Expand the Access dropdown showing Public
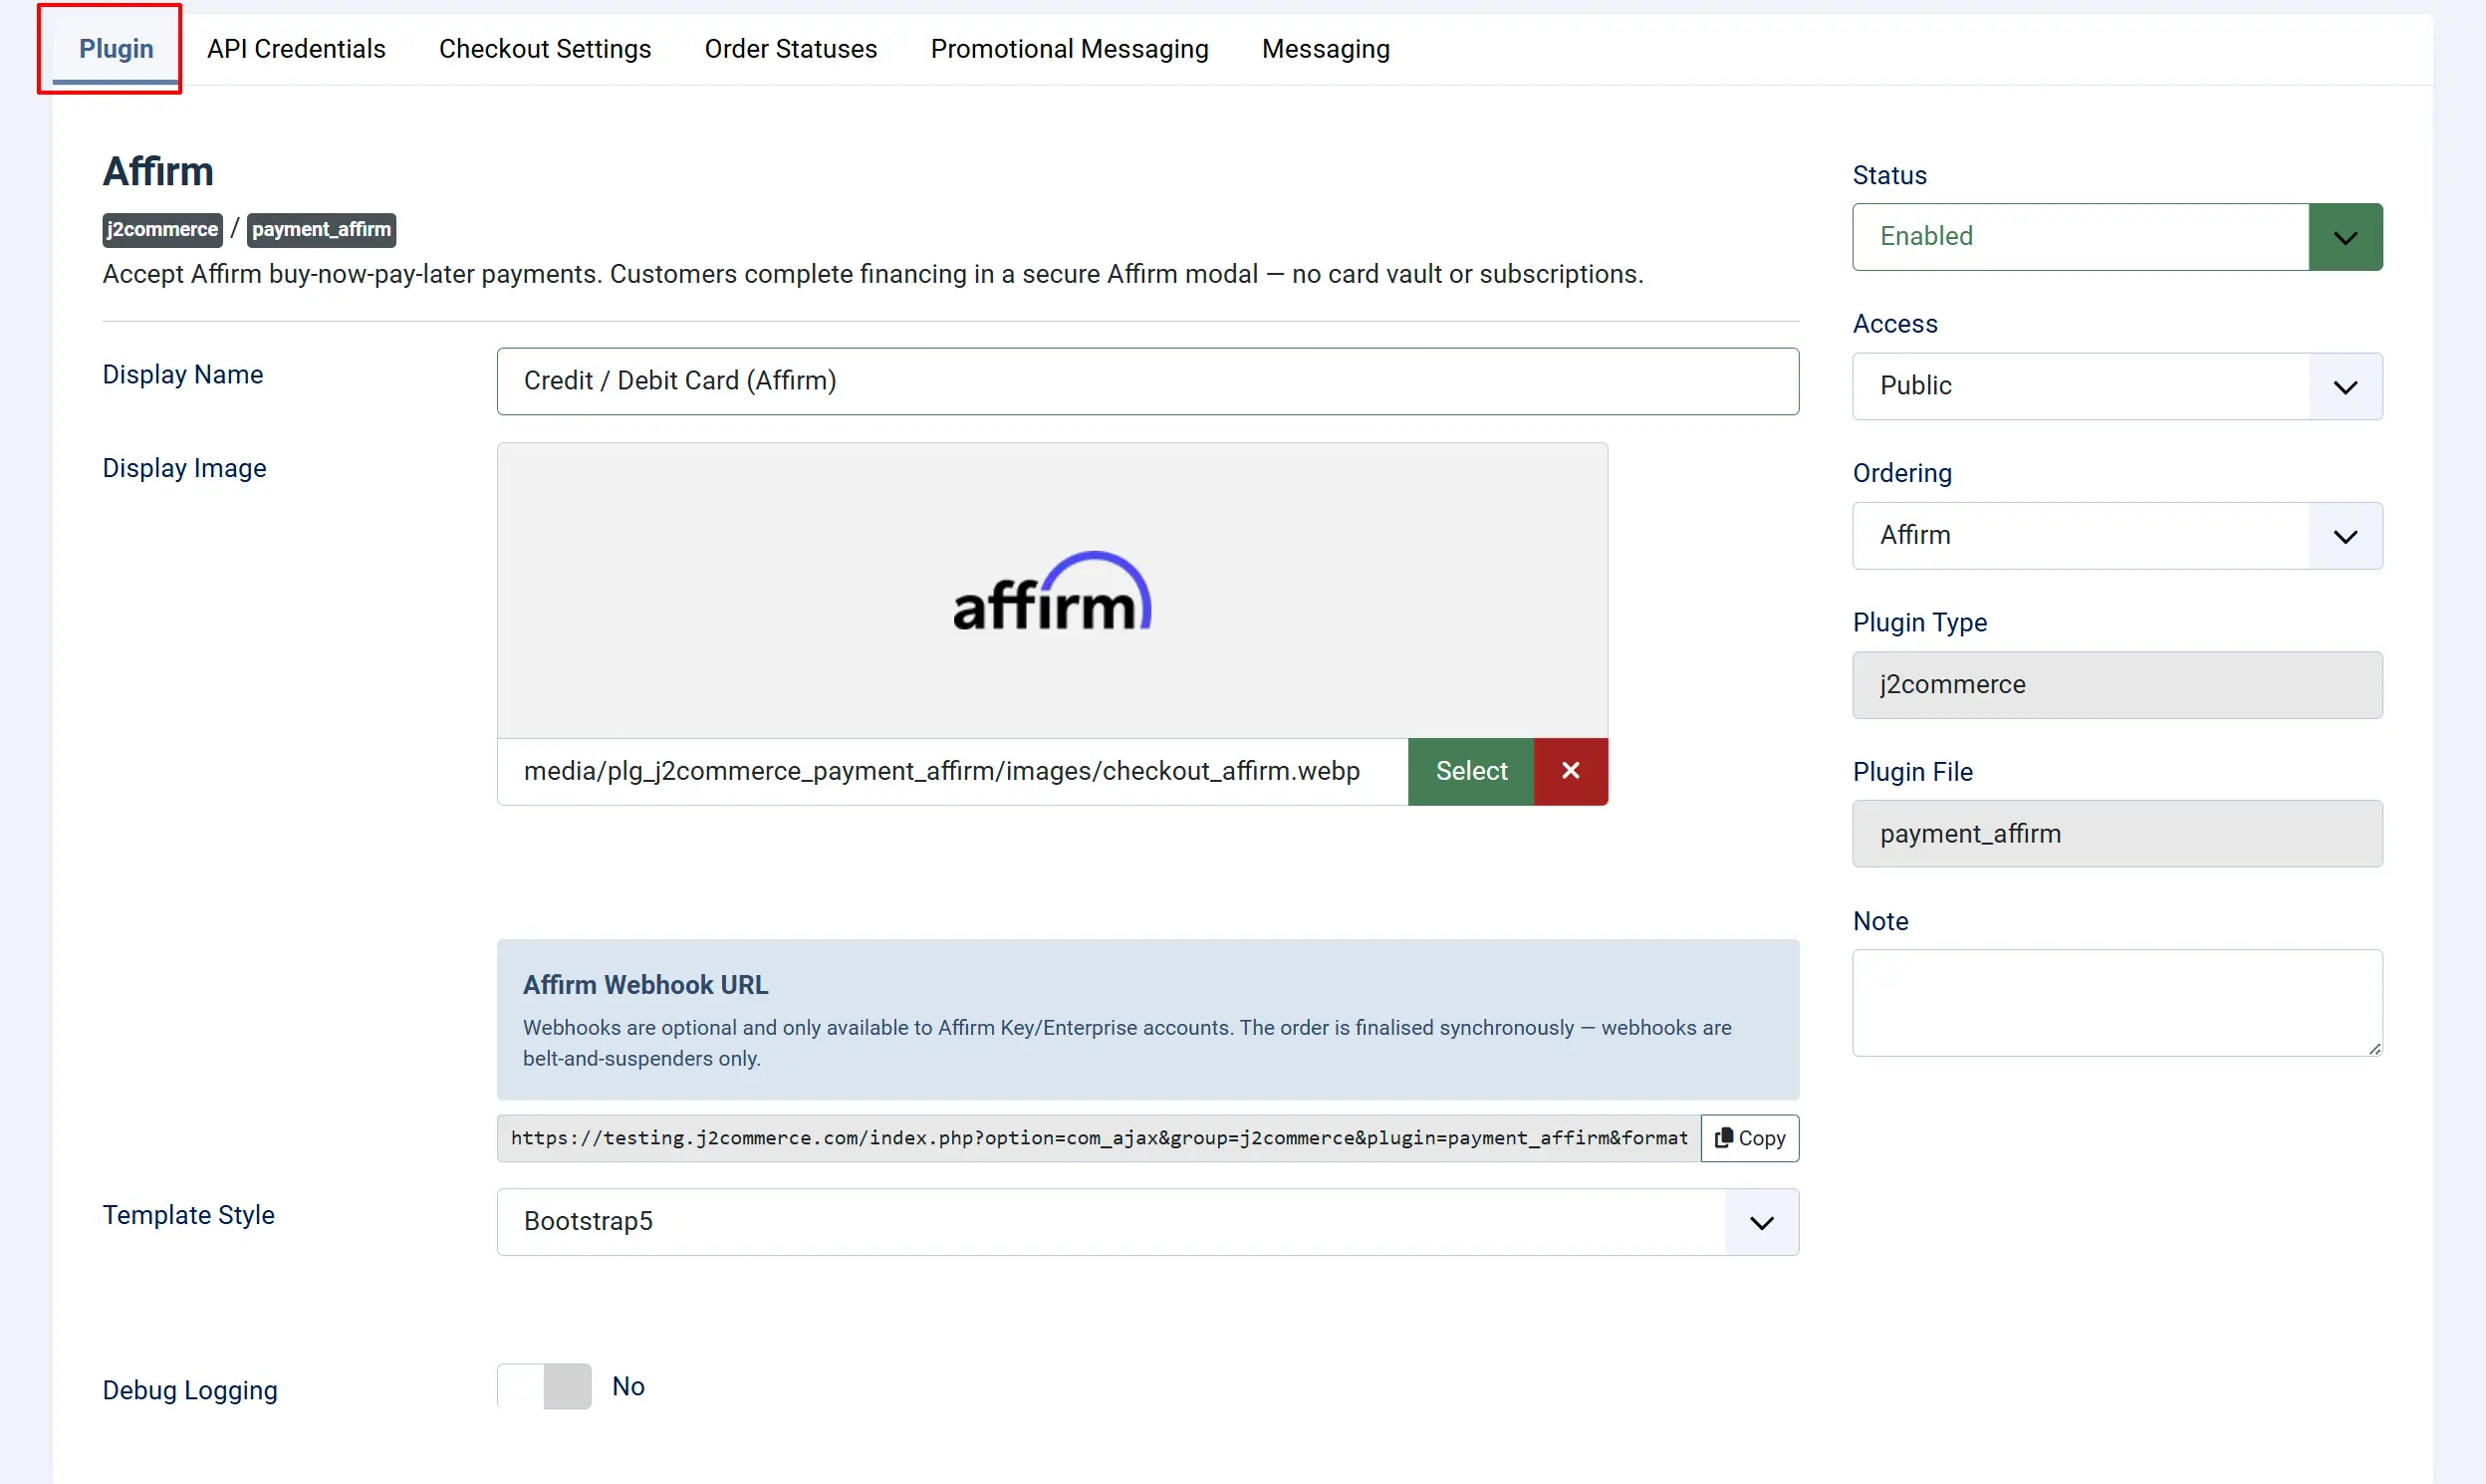Image resolution: width=2486 pixels, height=1484 pixels. (2116, 386)
